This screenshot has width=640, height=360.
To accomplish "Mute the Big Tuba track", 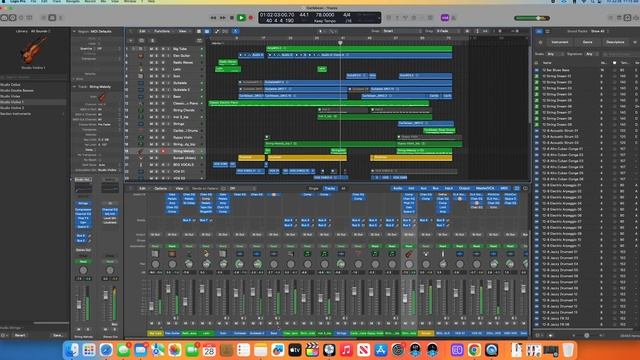I will [x=151, y=49].
